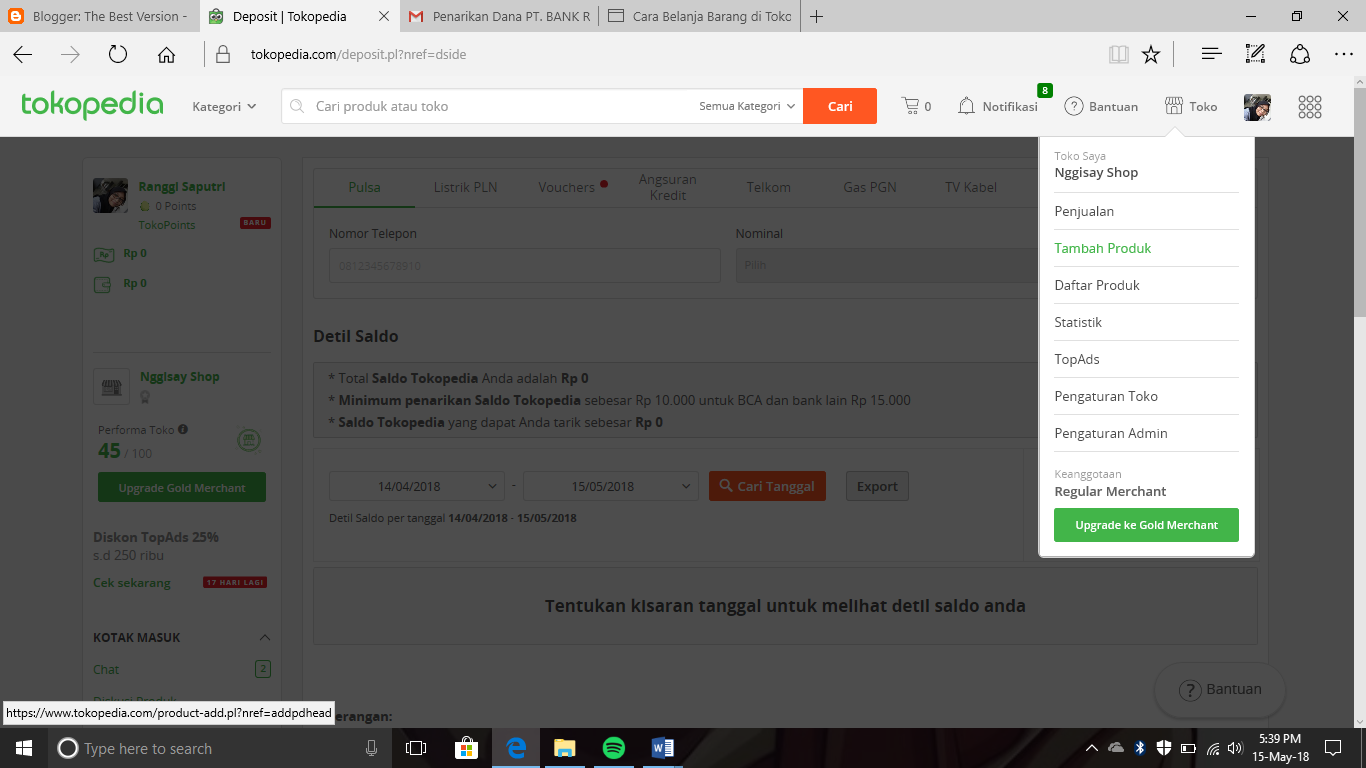1366x768 pixels.
Task: Switch to the Gas PGN tab
Action: click(x=869, y=187)
